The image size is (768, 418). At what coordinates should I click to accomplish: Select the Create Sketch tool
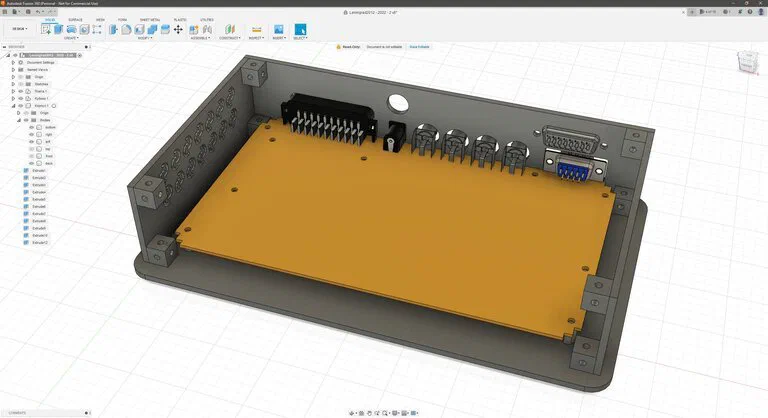click(x=46, y=29)
